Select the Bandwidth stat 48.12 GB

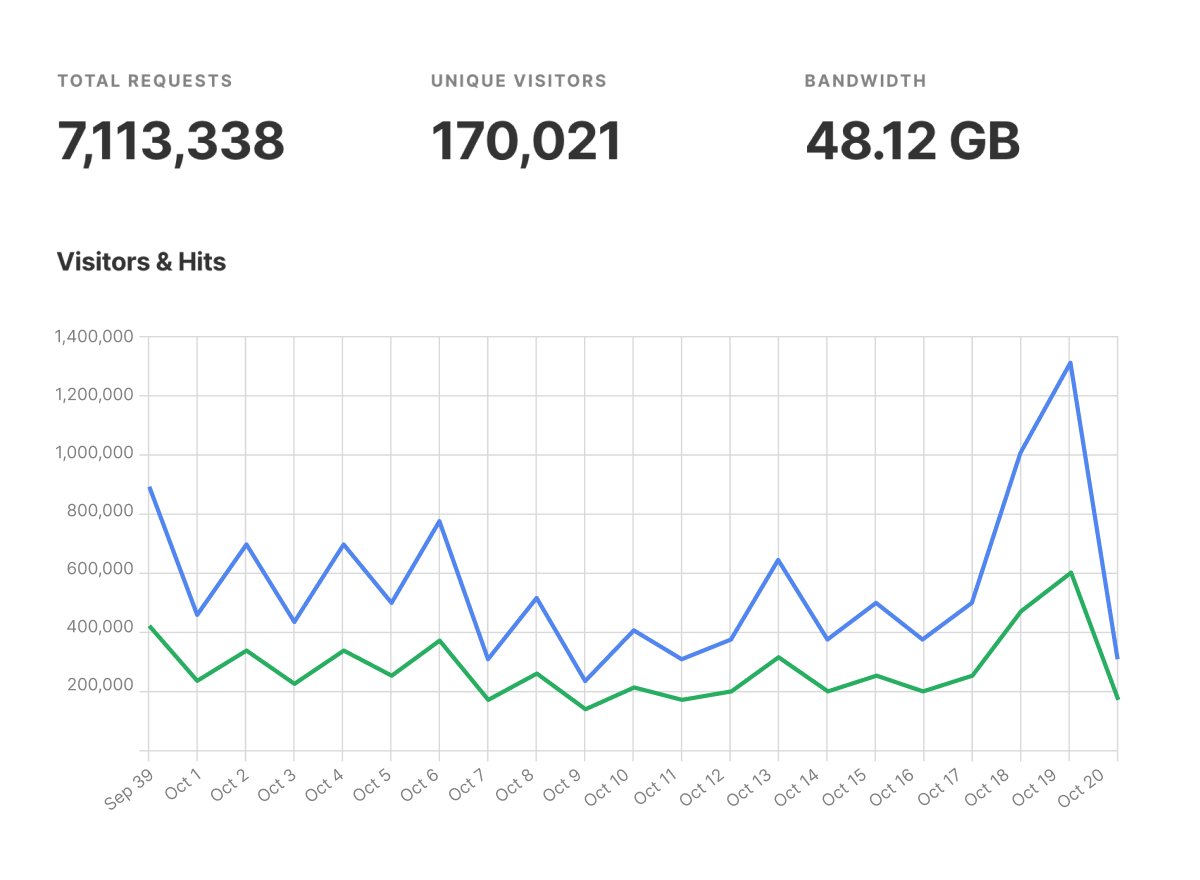point(913,140)
